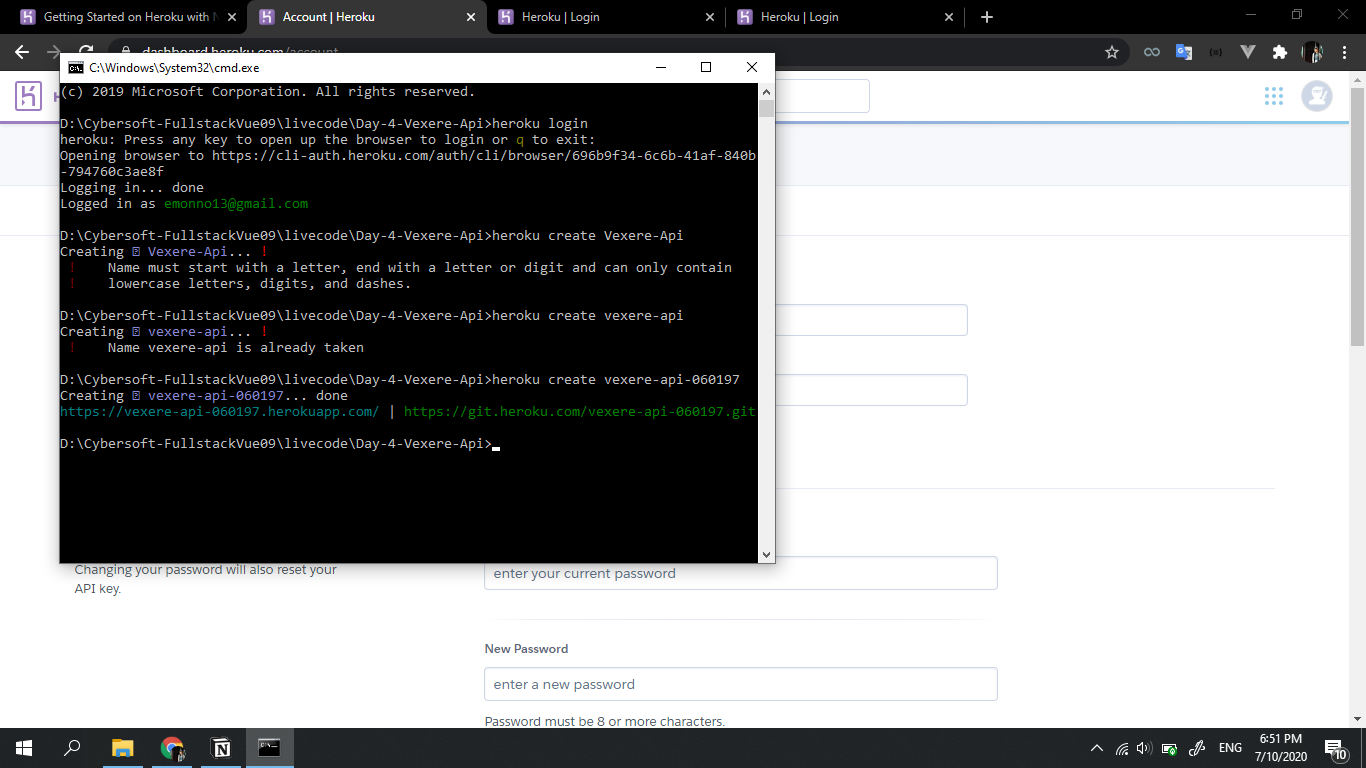Open Chrome's three-dot menu
Viewport: 1366px width, 768px height.
point(1345,51)
